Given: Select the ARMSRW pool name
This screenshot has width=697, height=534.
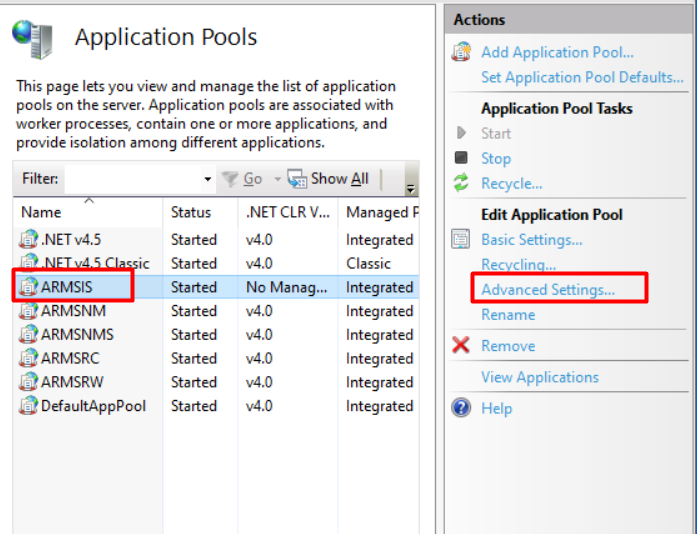Looking at the screenshot, I should point(72,382).
